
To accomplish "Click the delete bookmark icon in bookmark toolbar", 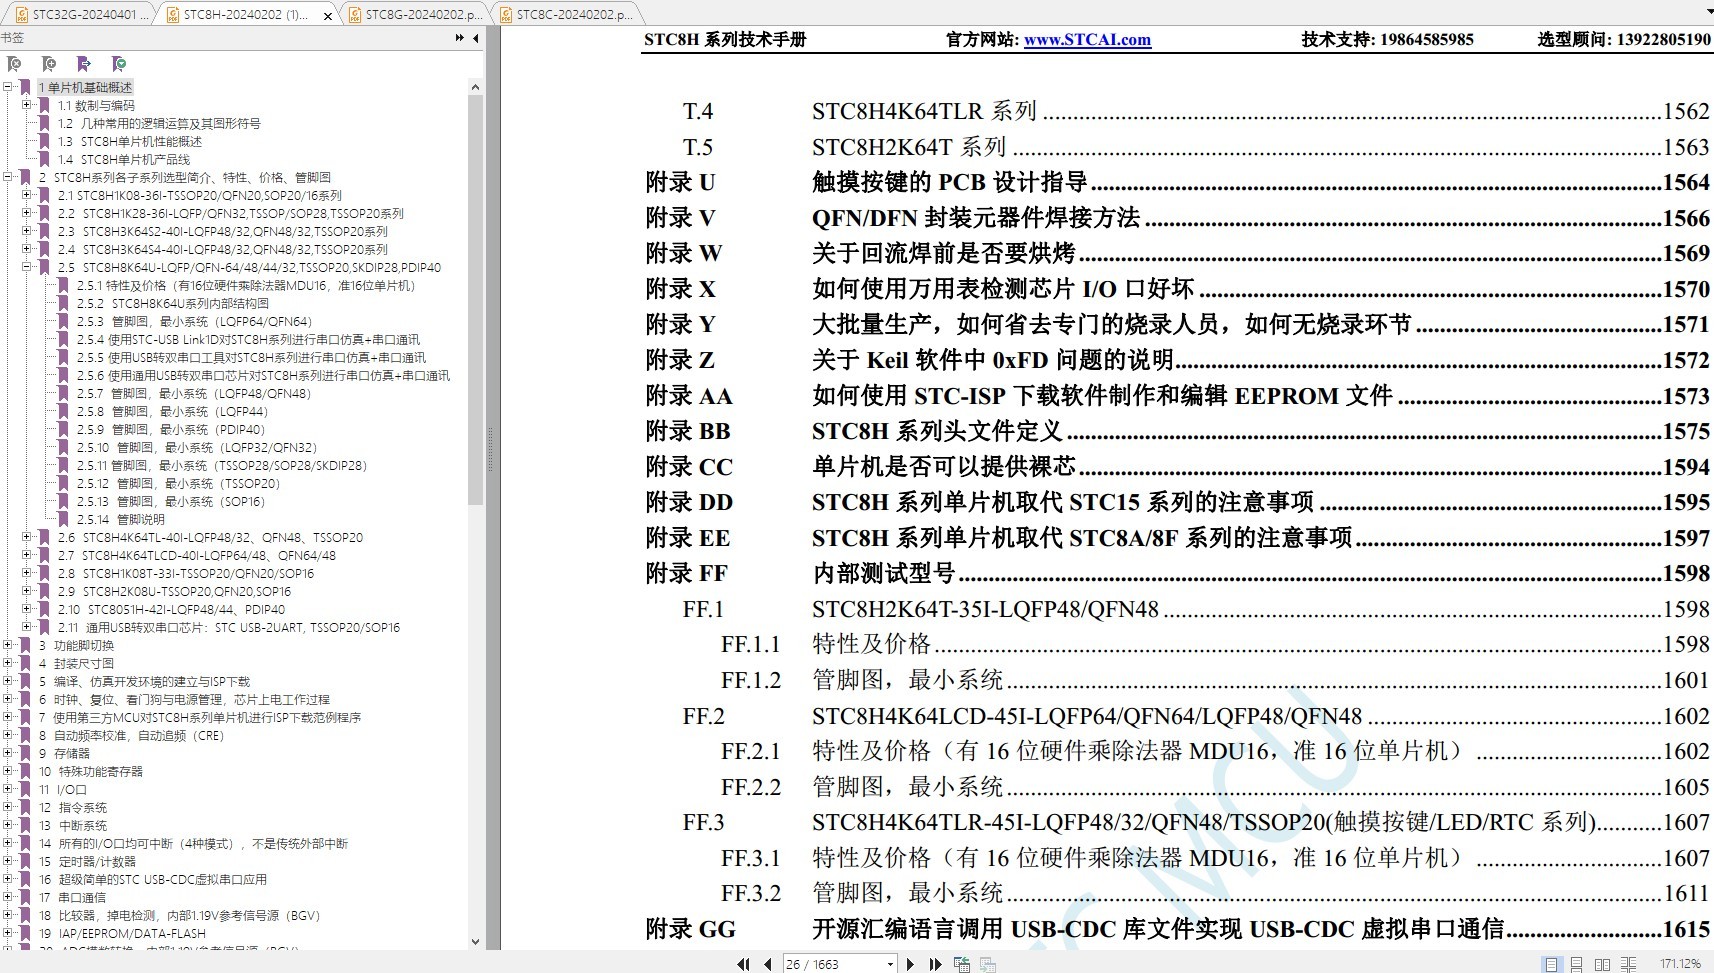I will coord(14,64).
